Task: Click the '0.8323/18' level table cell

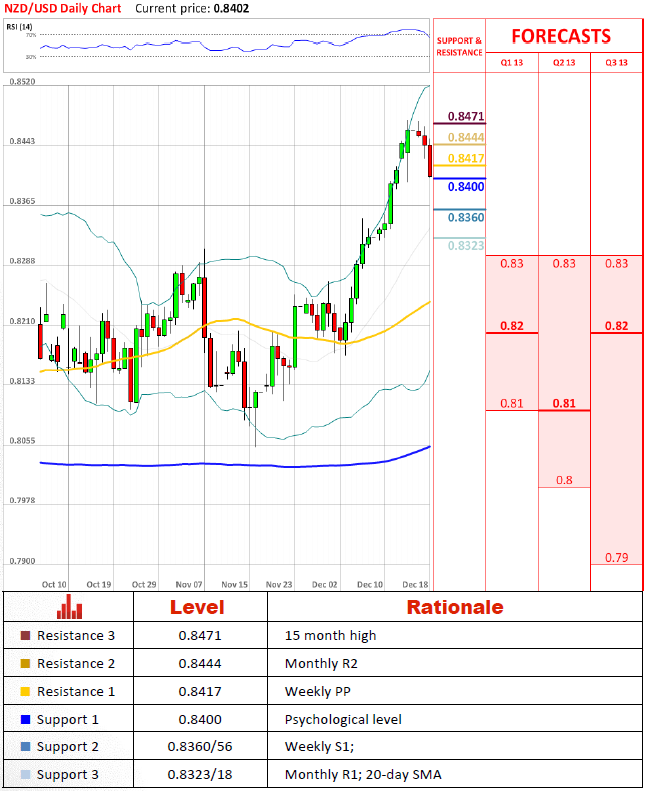Action: 200,774
